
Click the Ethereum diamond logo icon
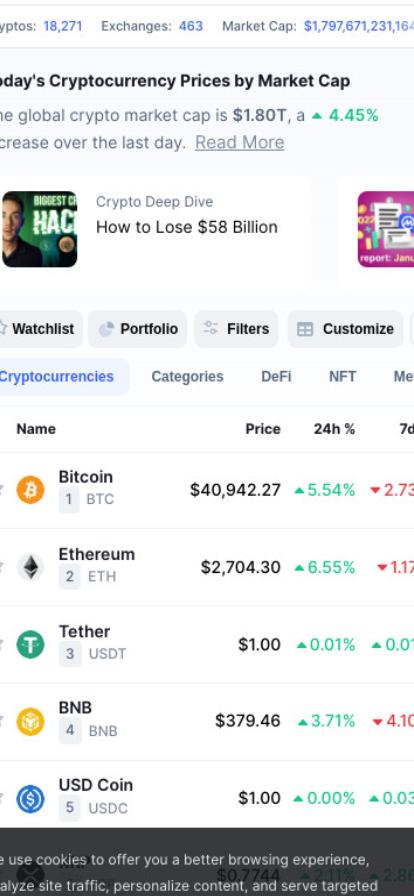point(30,567)
